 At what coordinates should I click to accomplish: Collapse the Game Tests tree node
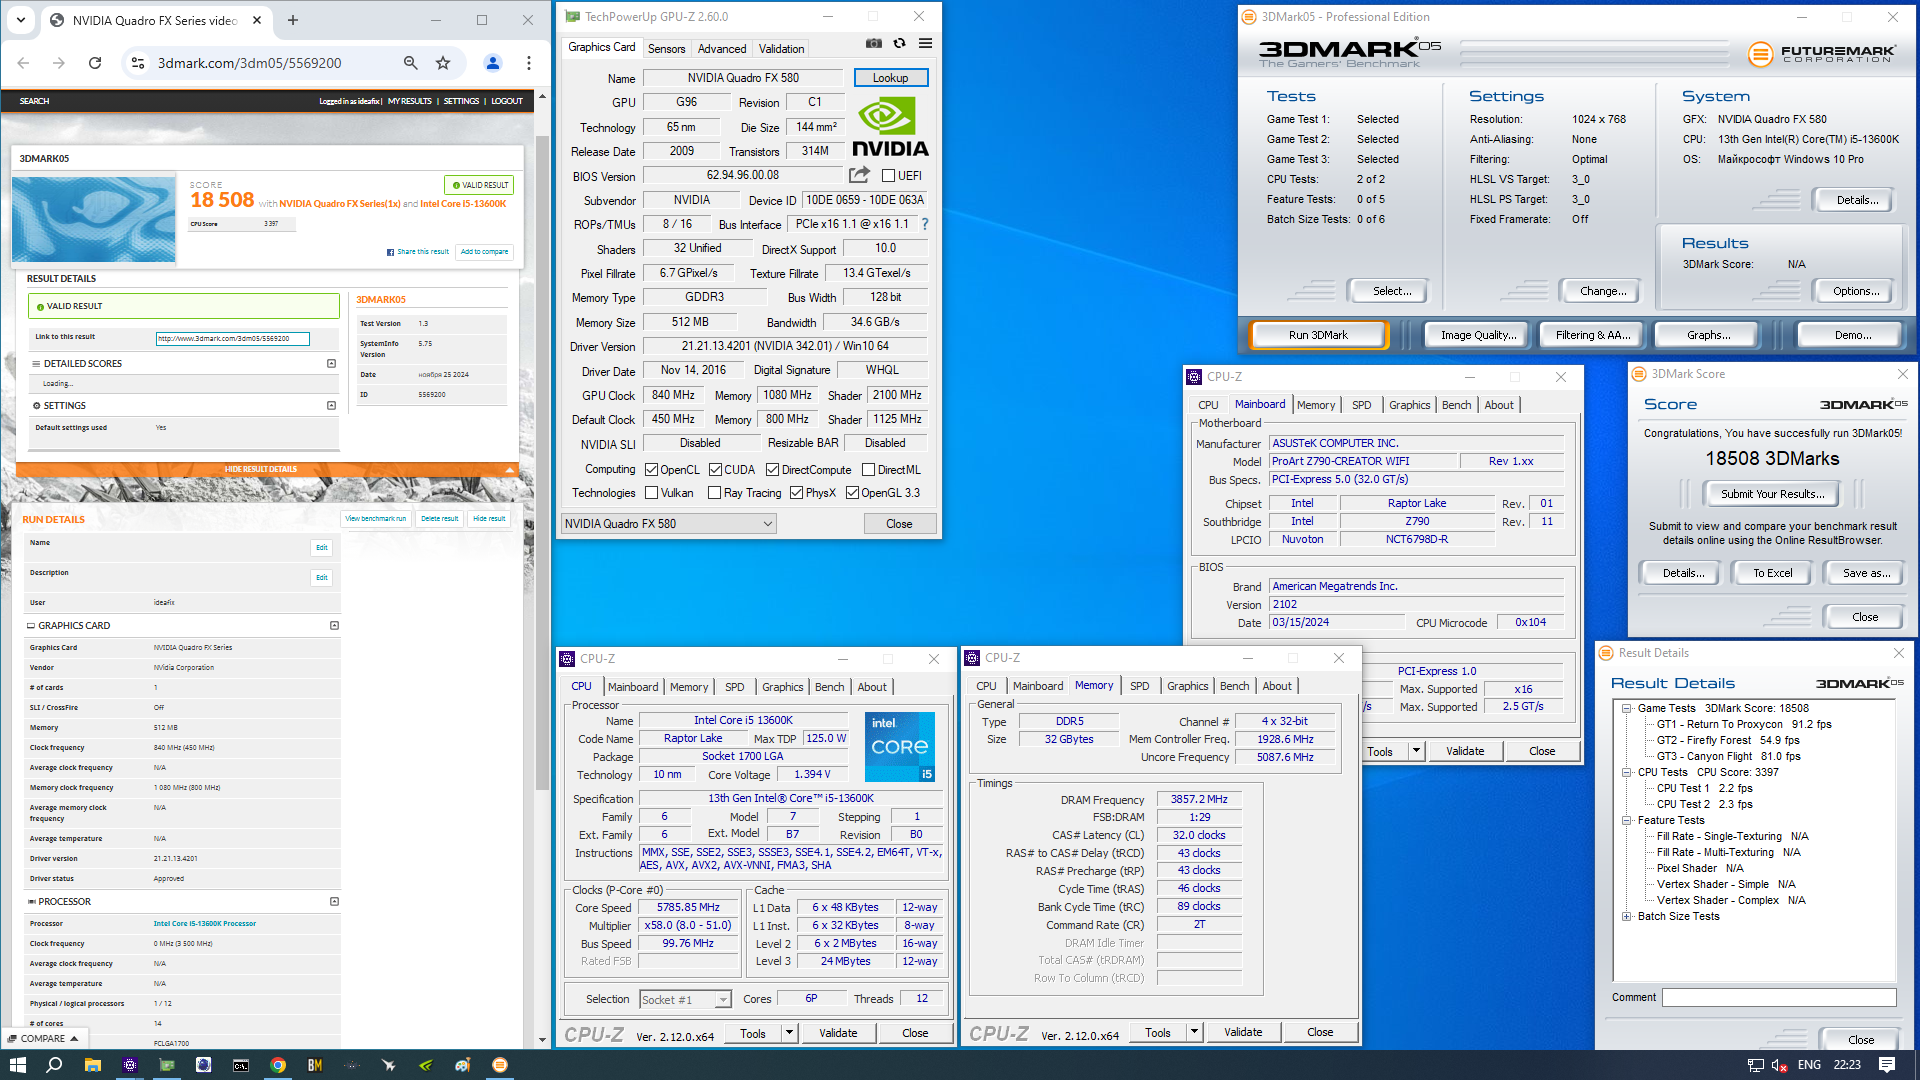click(x=1627, y=708)
